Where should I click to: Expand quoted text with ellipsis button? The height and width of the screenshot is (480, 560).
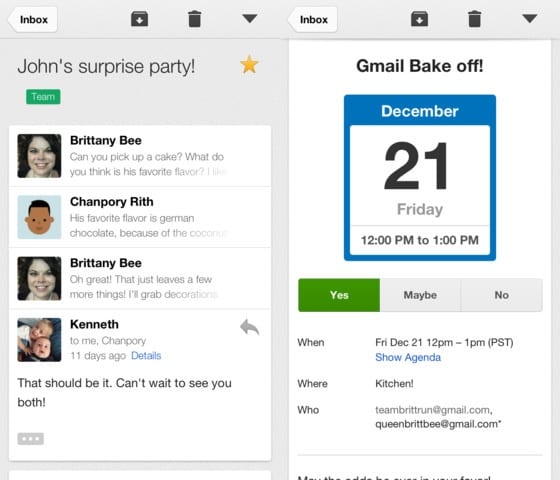point(31,439)
